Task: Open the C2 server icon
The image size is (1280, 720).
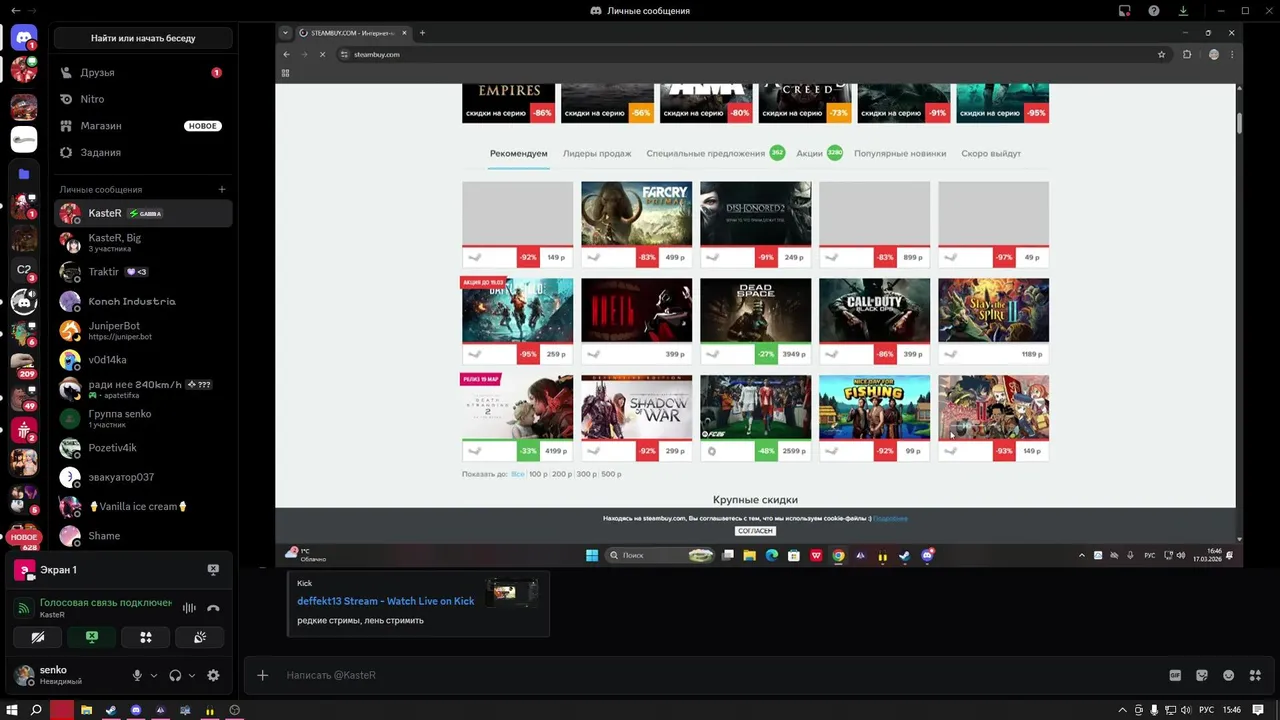Action: tap(24, 269)
